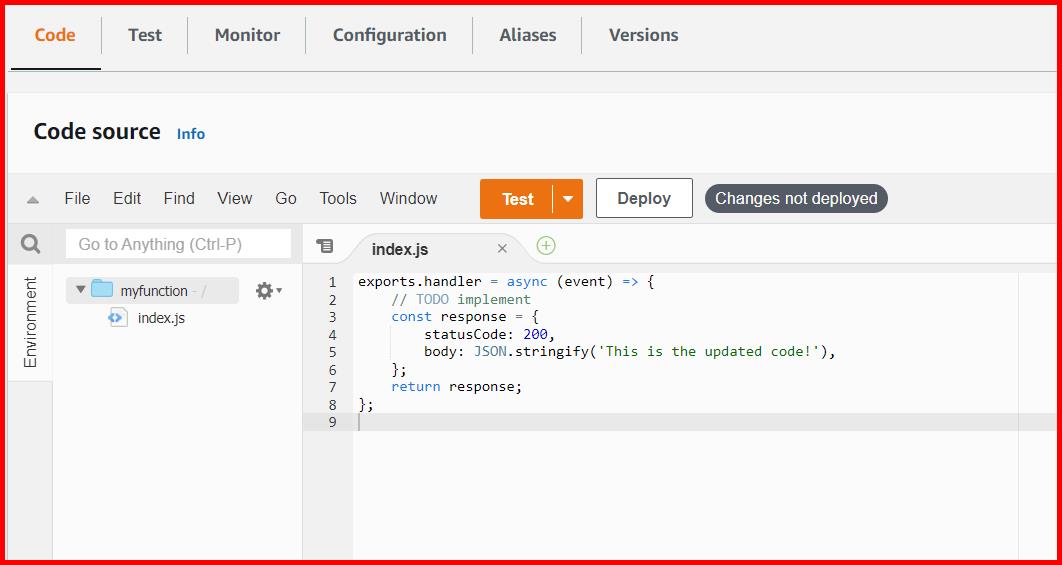The image size is (1062, 565).
Task: Close the index.js editor tab
Action: [x=502, y=249]
